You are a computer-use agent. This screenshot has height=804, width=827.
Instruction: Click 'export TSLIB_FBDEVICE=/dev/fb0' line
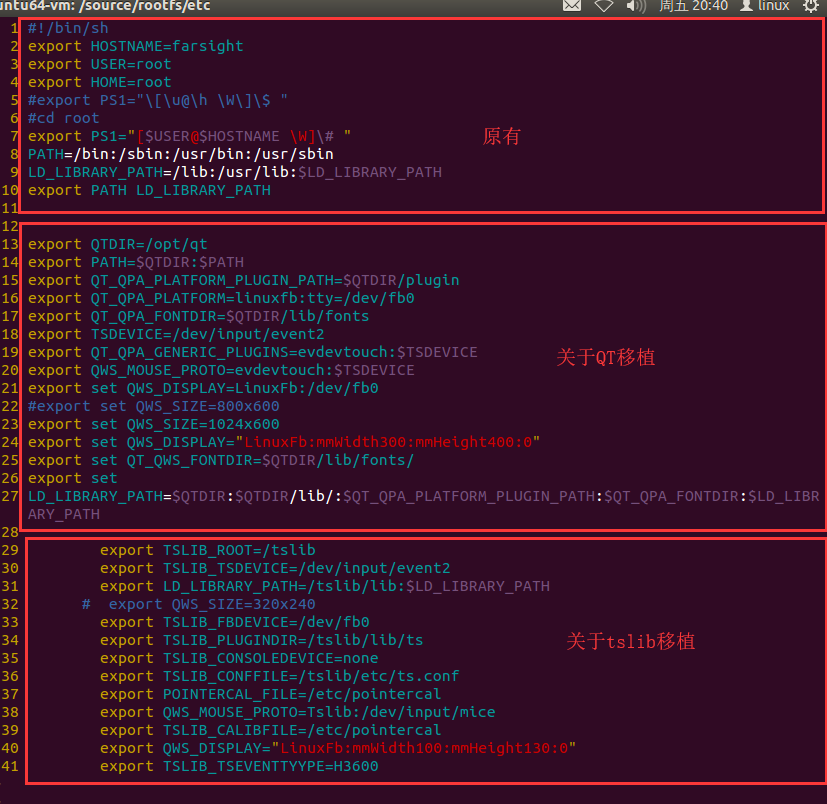[x=235, y=622]
